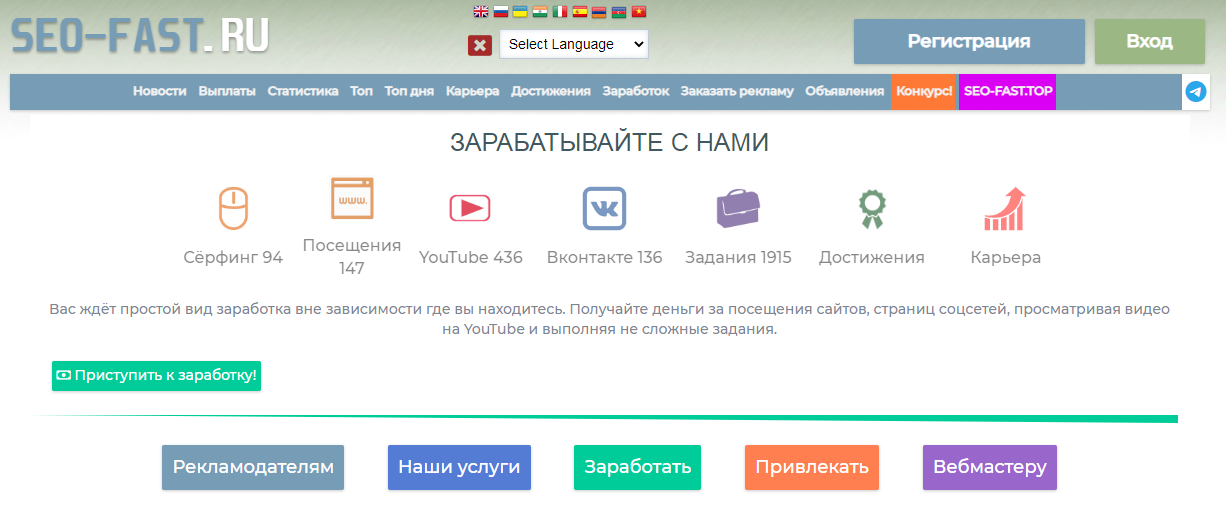Click the Сёрфинг mouse icon
Image resolution: width=1226 pixels, height=521 pixels.
coord(233,208)
